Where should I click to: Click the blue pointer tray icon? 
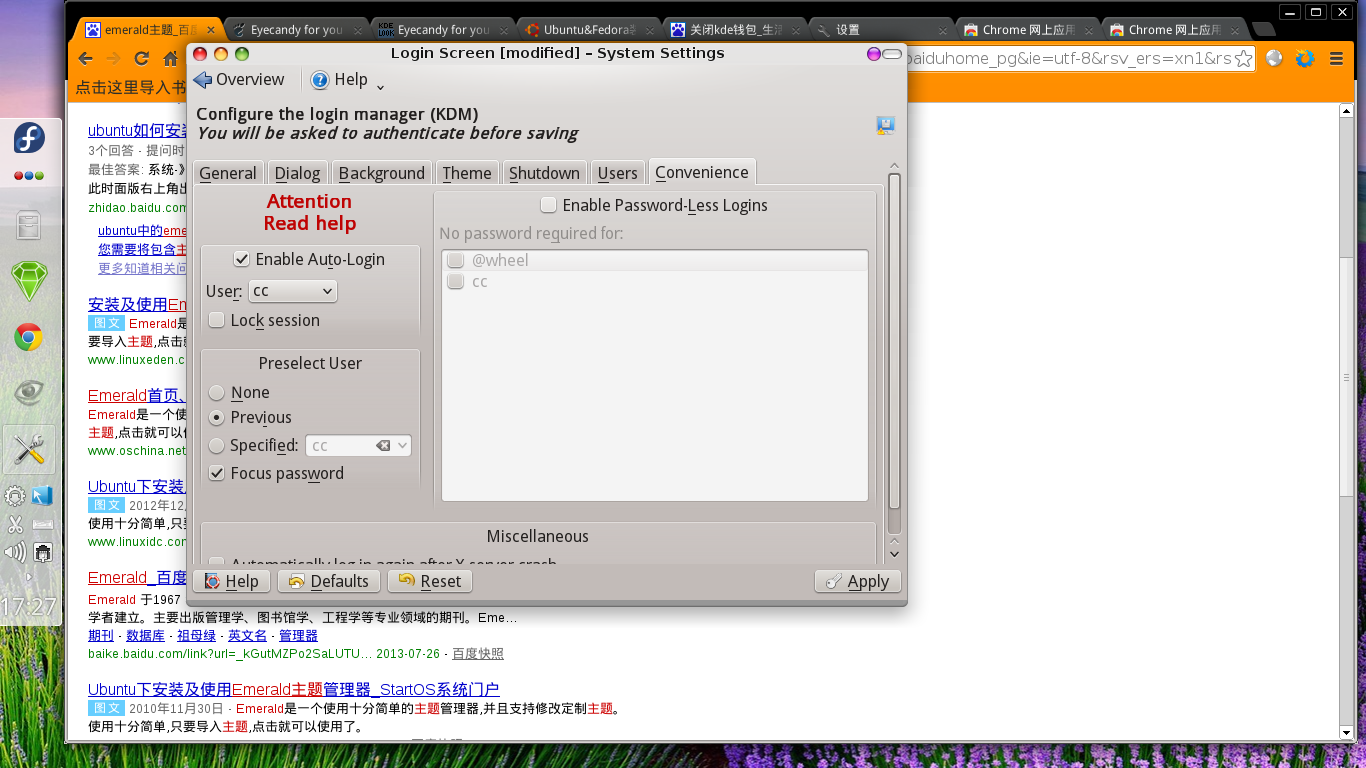pyautogui.click(x=42, y=496)
